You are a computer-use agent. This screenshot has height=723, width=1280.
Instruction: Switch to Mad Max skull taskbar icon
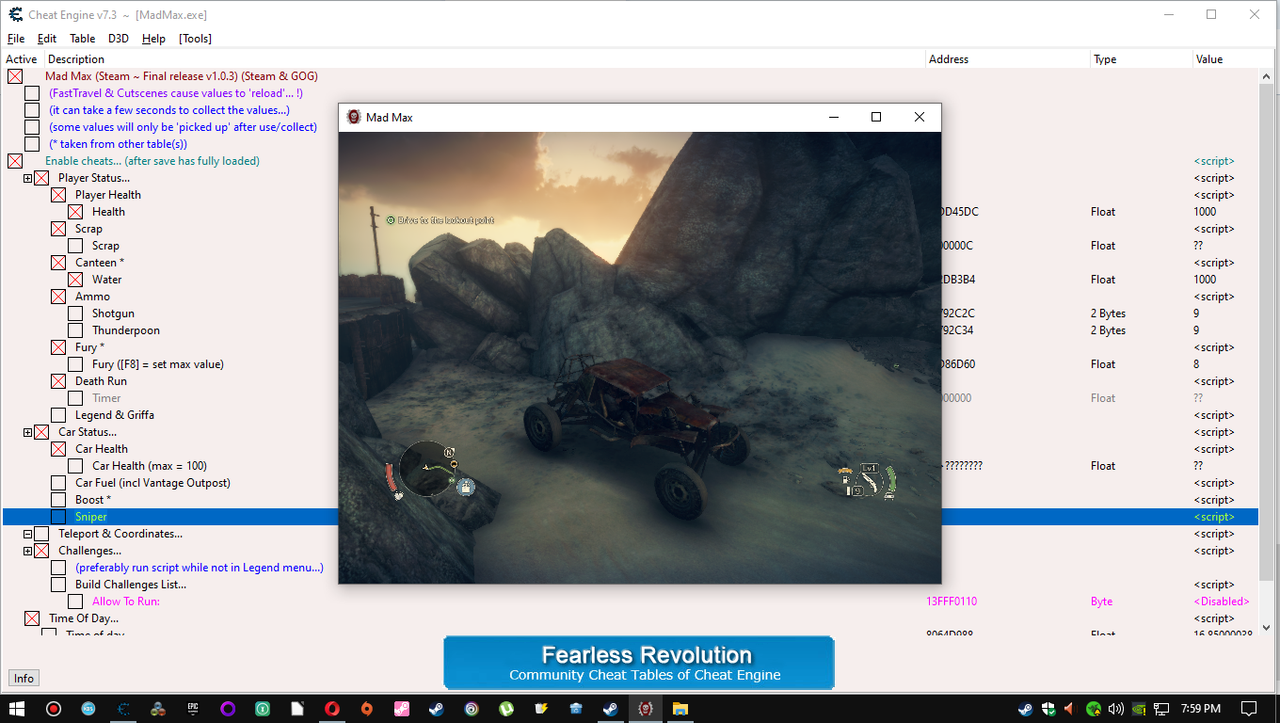point(646,709)
